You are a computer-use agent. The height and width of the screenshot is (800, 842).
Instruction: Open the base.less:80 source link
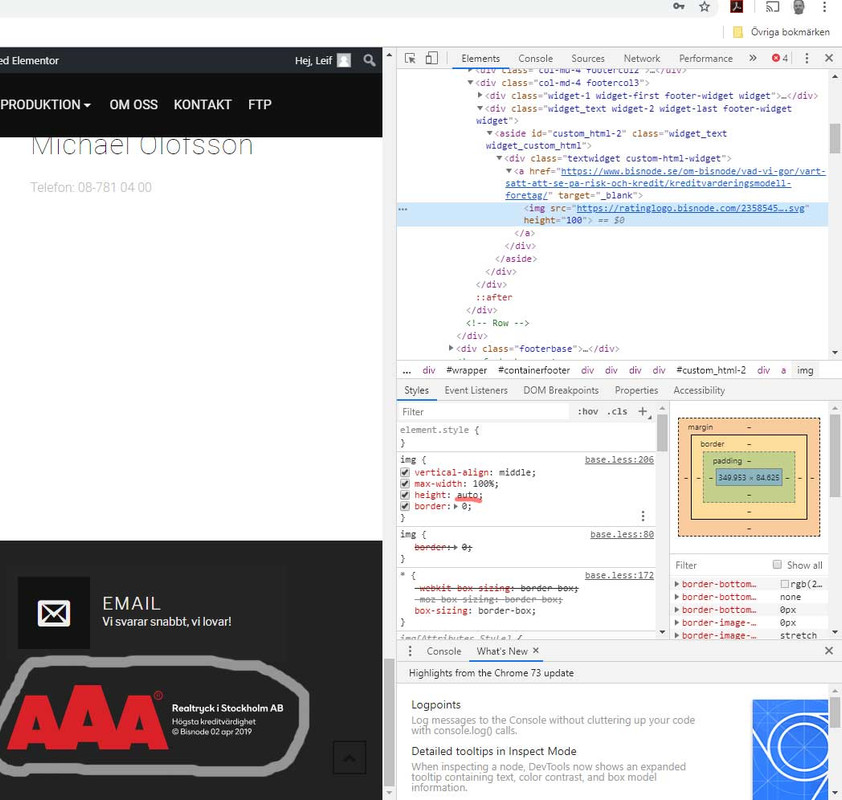pyautogui.click(x=622, y=534)
